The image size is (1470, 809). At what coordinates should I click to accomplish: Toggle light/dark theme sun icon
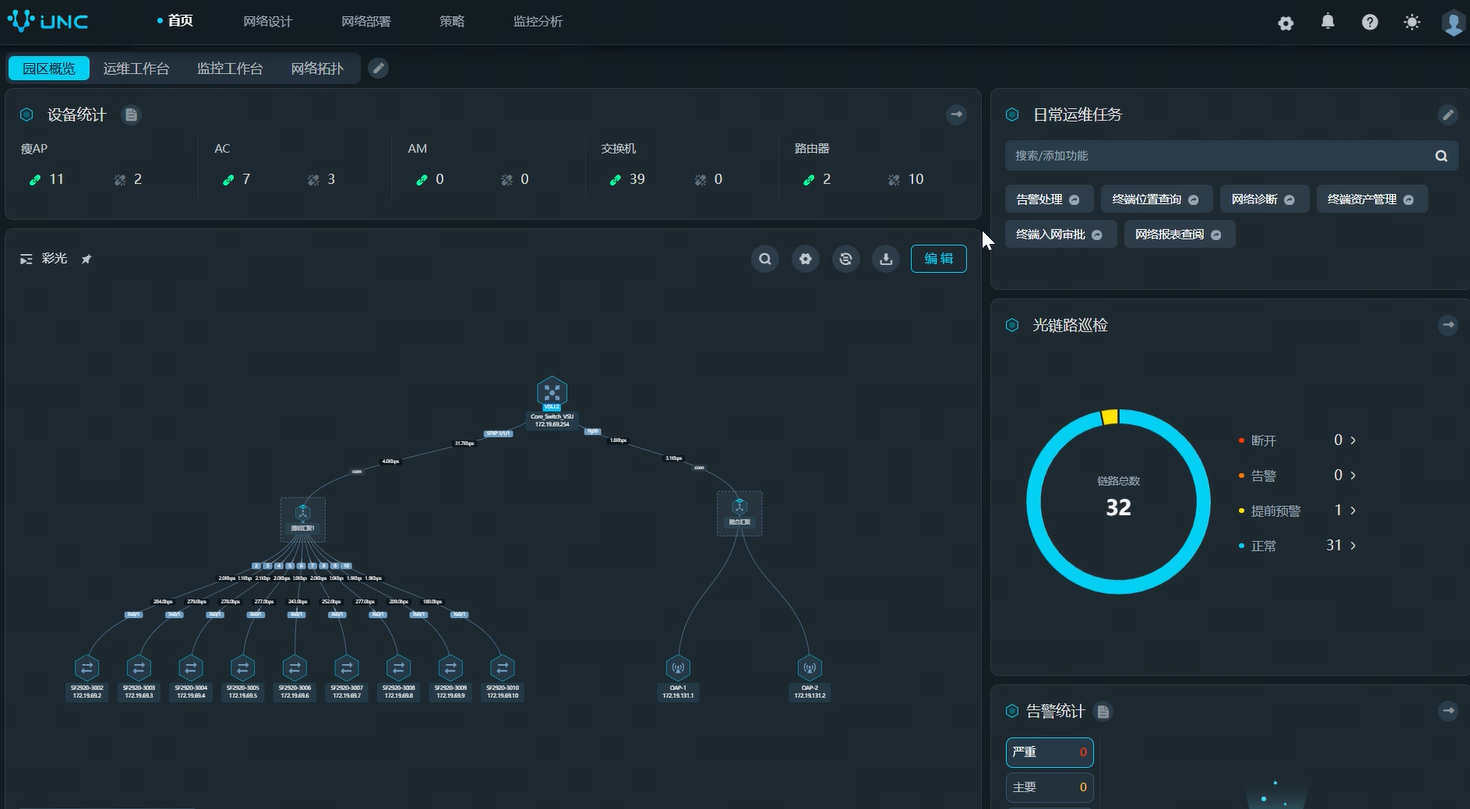tap(1412, 22)
